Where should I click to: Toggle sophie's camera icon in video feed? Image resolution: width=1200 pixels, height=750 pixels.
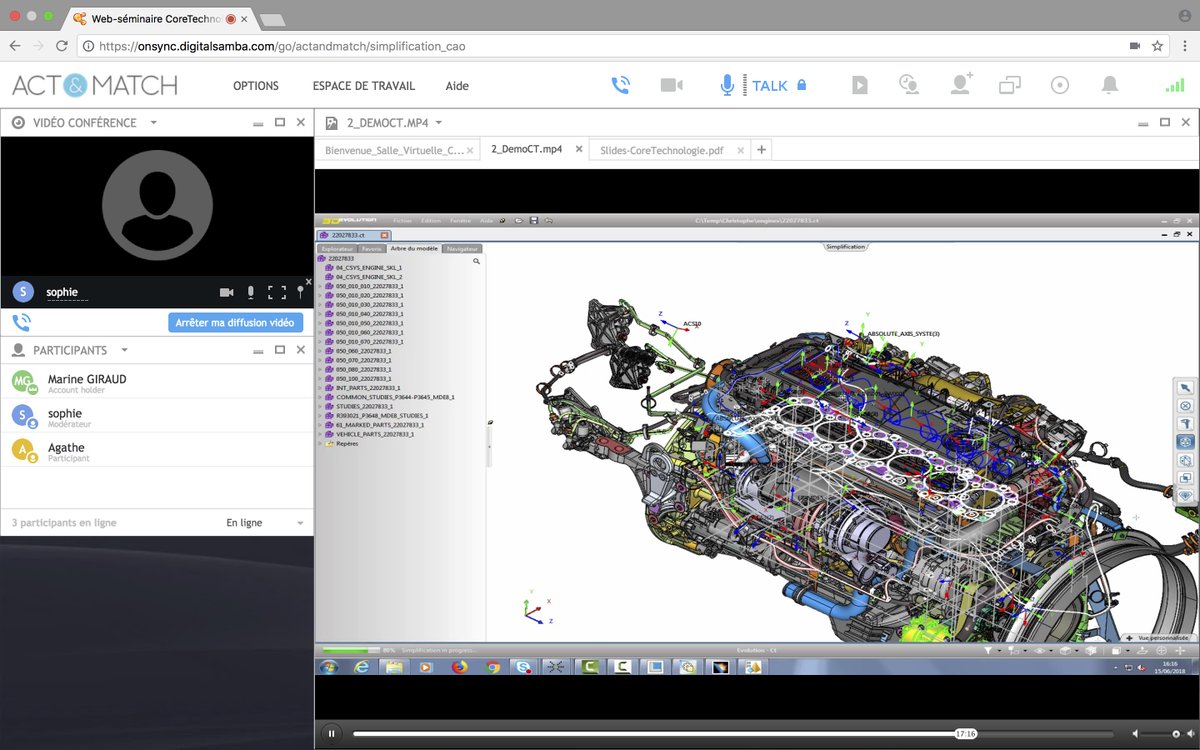227,292
